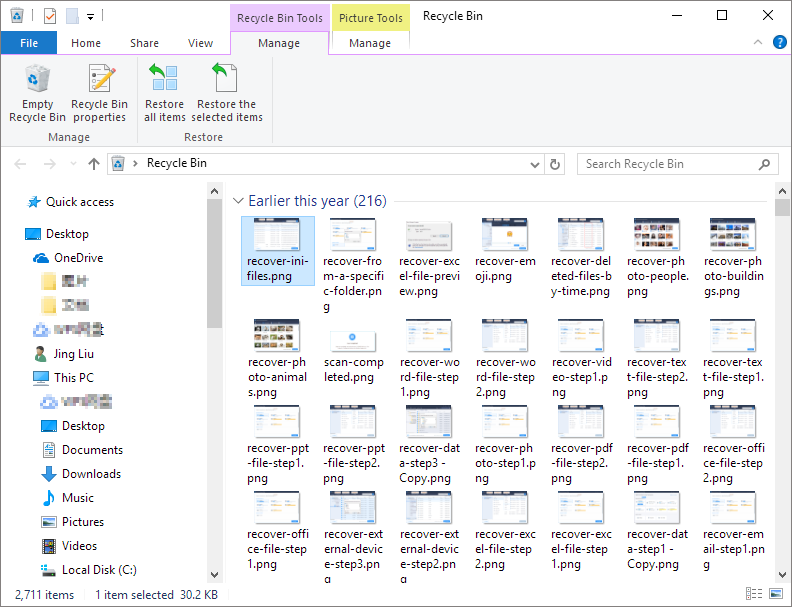Switch to the View ribbon tab
Screen dimensions: 792x607
[200, 43]
